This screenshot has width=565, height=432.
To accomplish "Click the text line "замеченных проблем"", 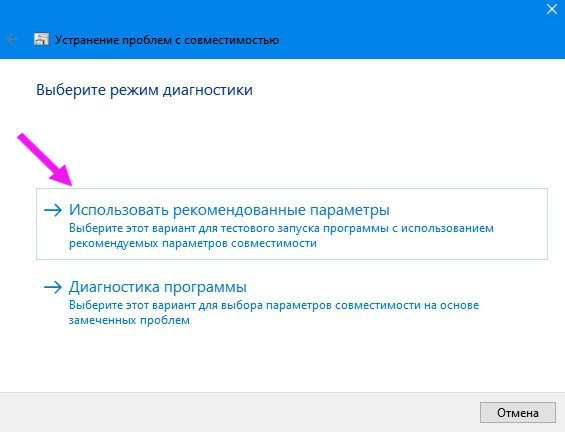I will pos(129,320).
